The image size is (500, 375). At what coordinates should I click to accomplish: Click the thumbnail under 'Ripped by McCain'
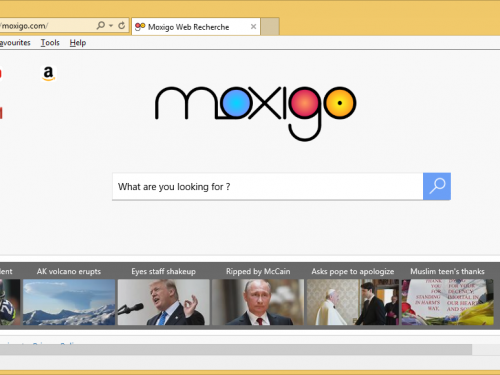pos(258,302)
